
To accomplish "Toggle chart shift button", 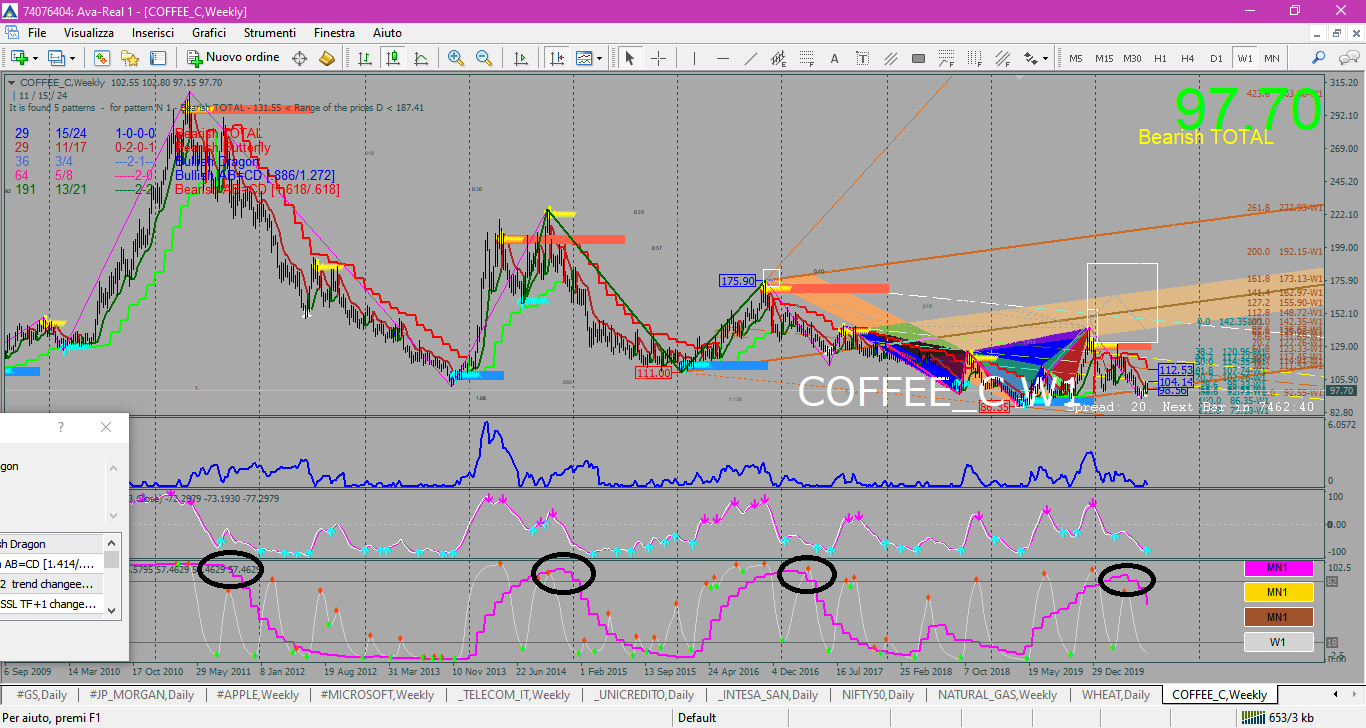I will point(555,58).
